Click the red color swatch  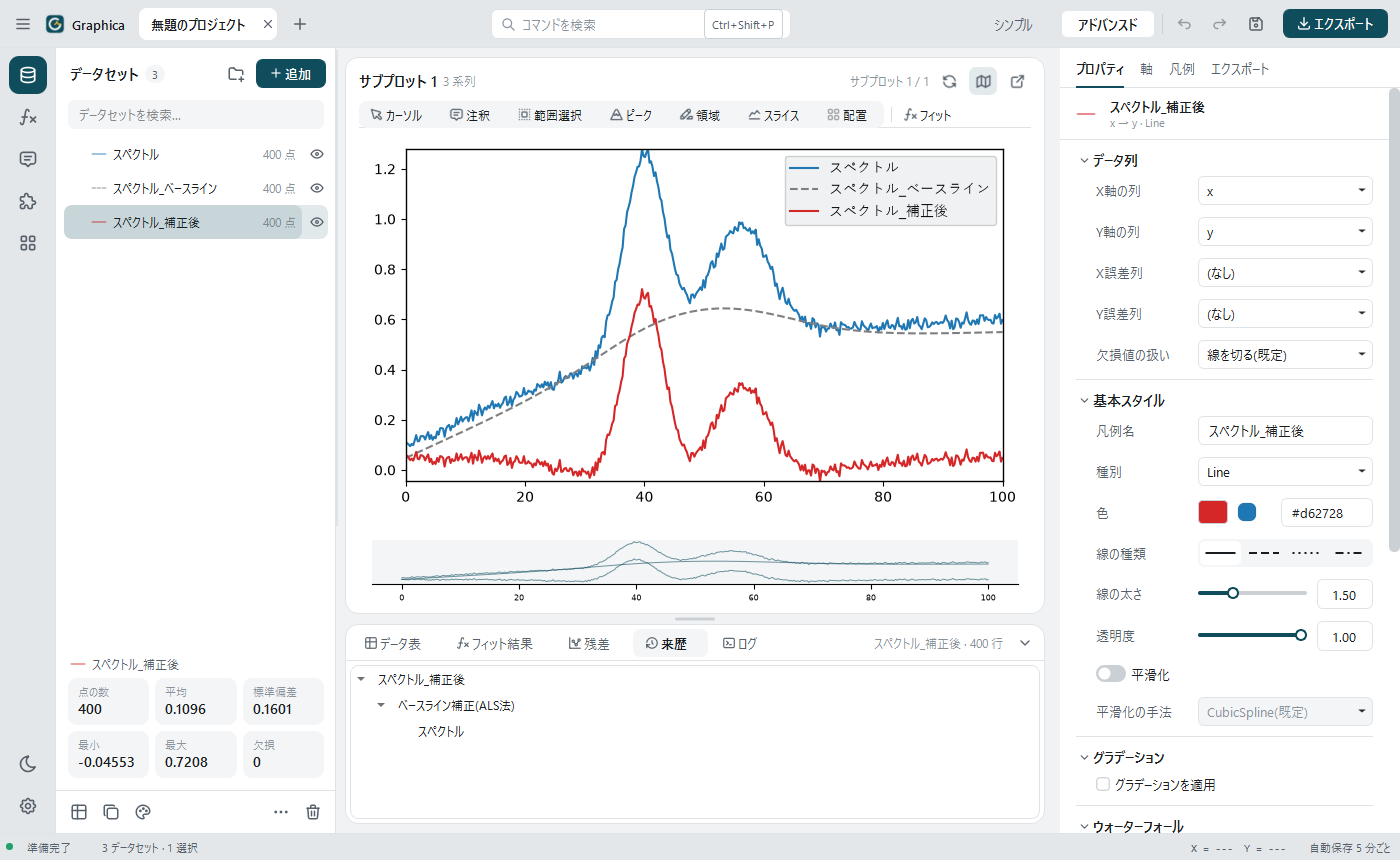click(1212, 512)
